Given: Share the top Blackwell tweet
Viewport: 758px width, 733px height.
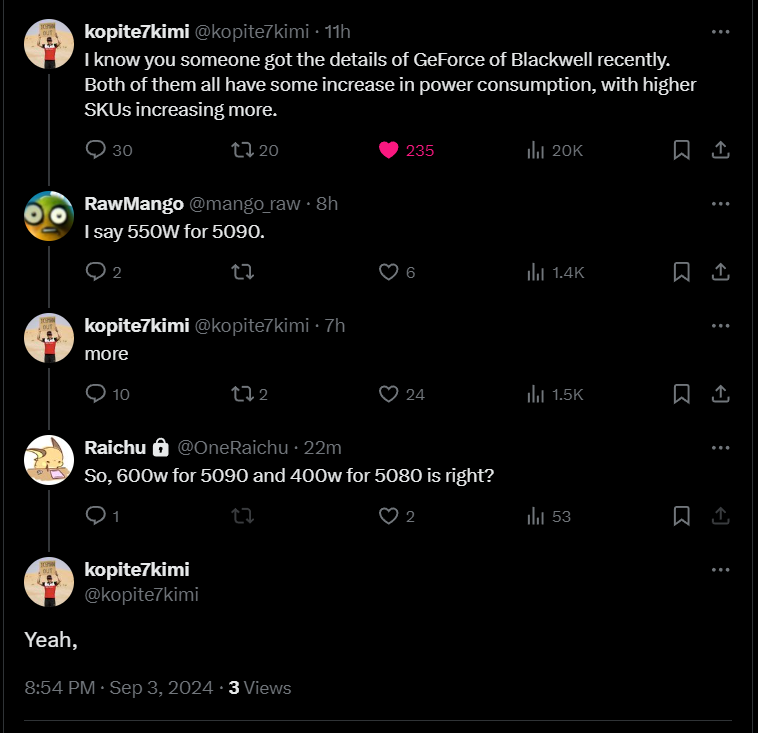Looking at the screenshot, I should [719, 150].
